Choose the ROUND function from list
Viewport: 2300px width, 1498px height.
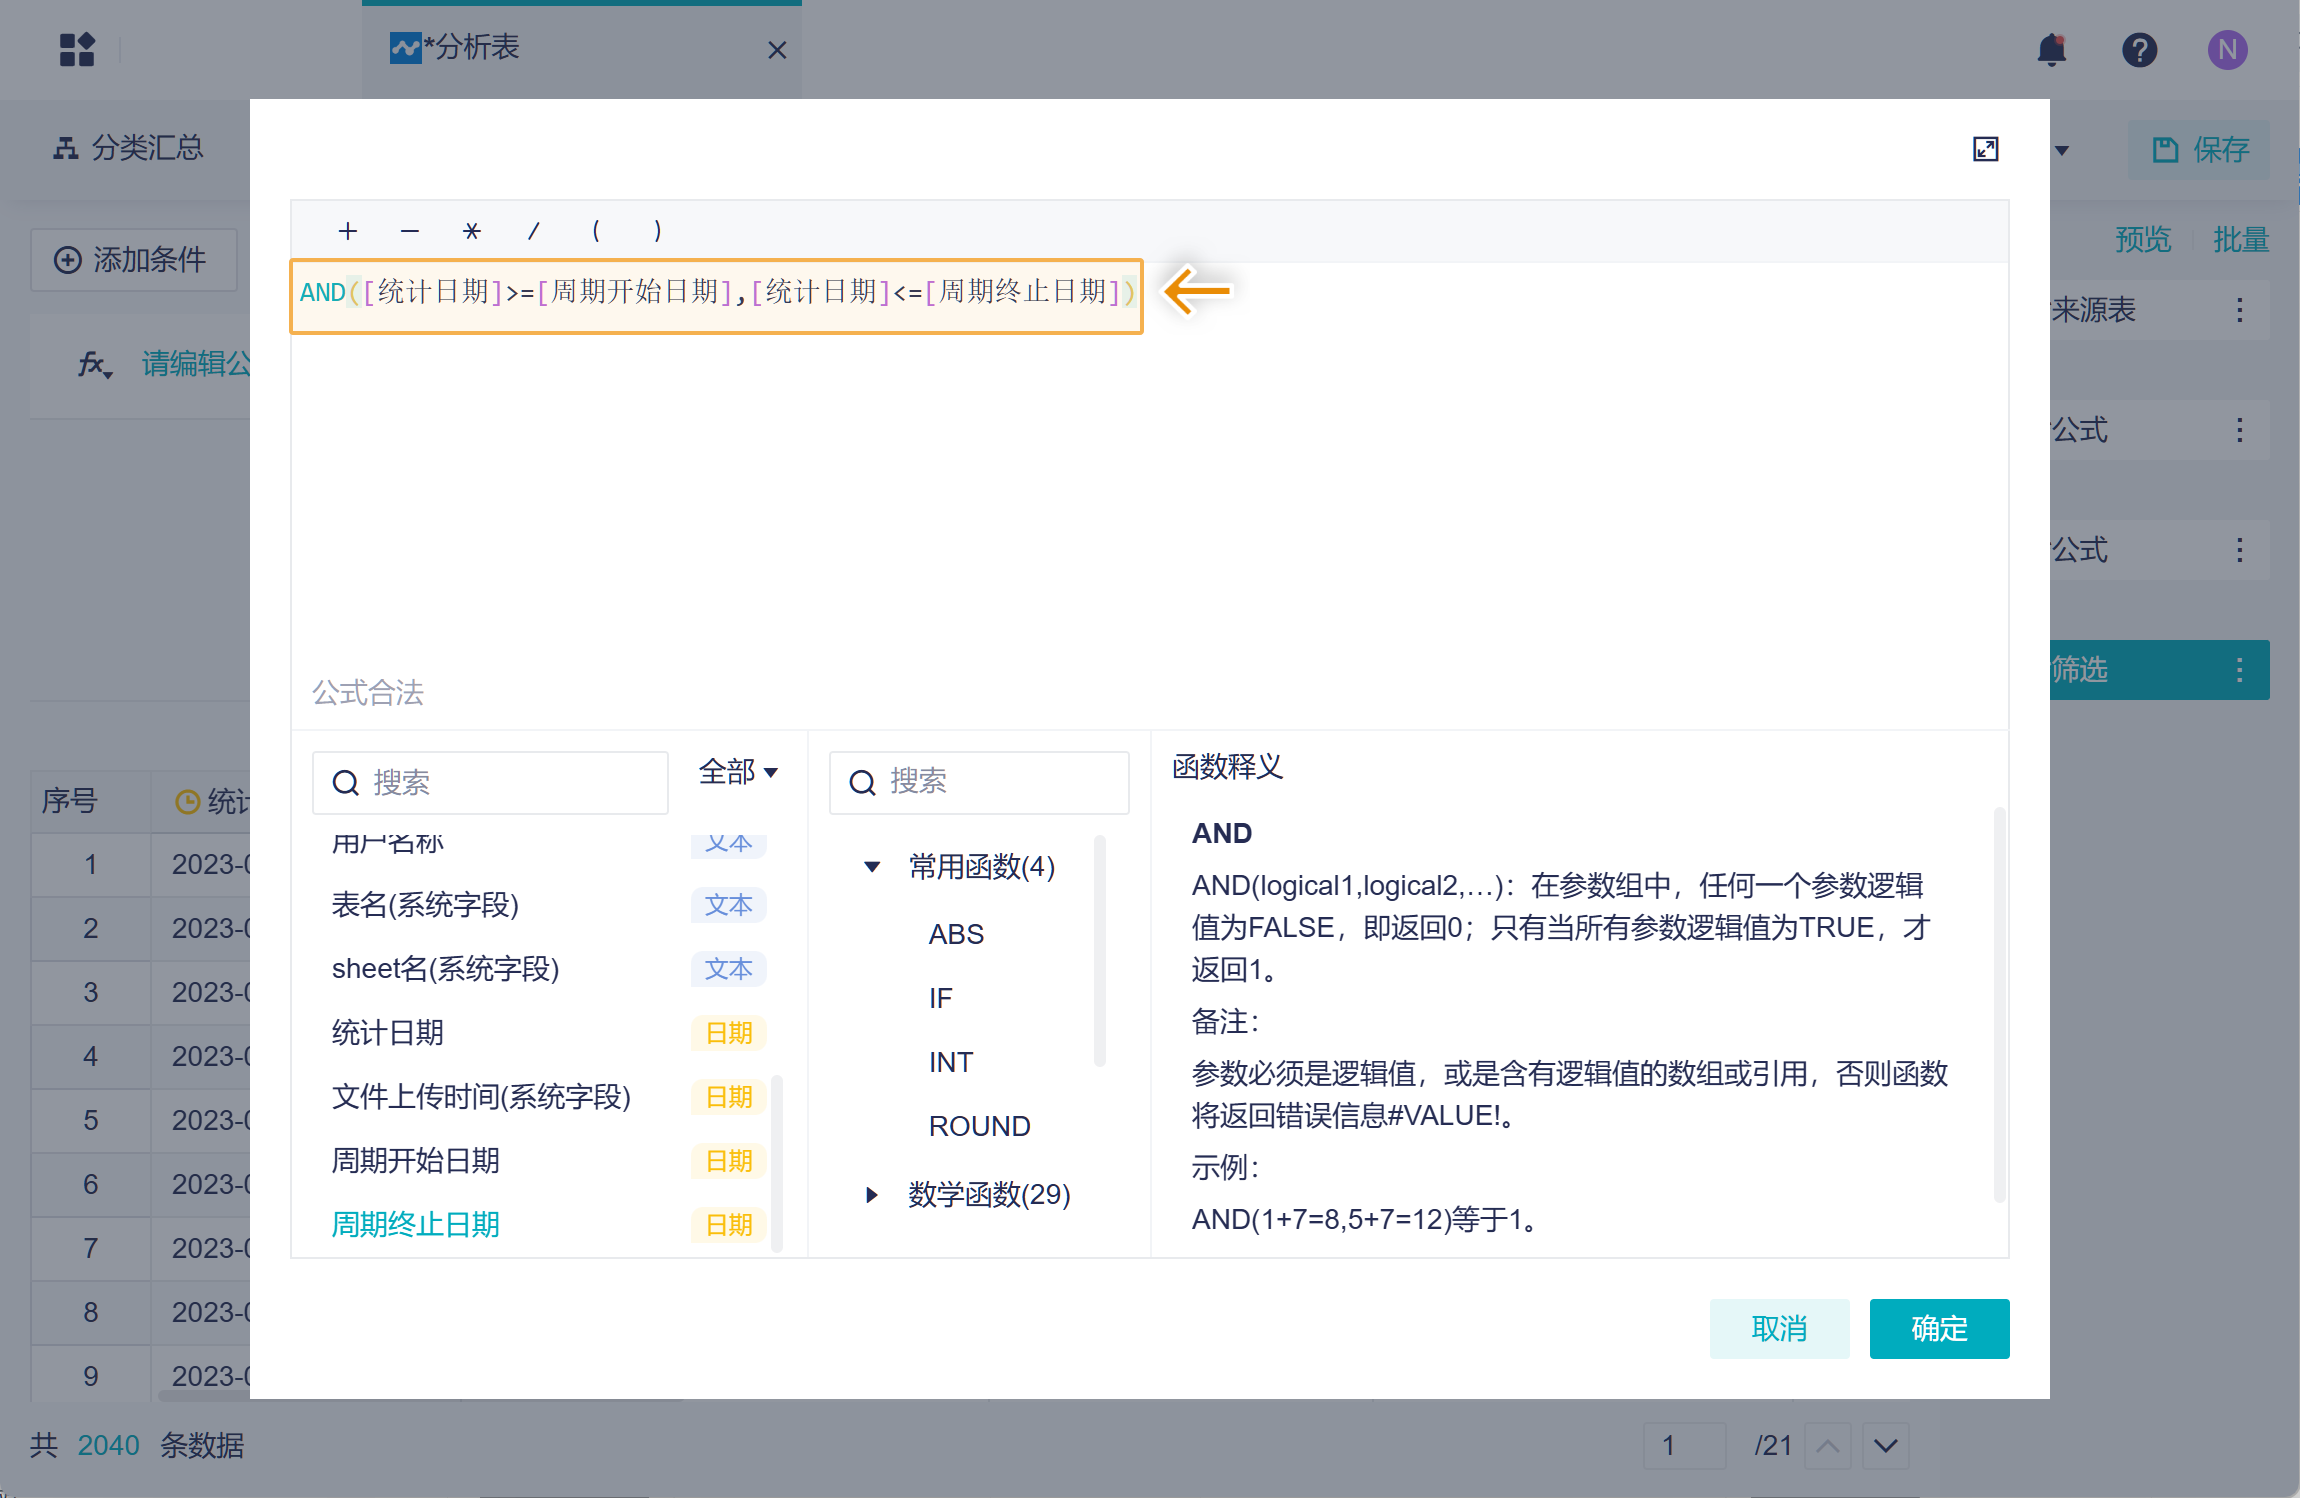979,1126
